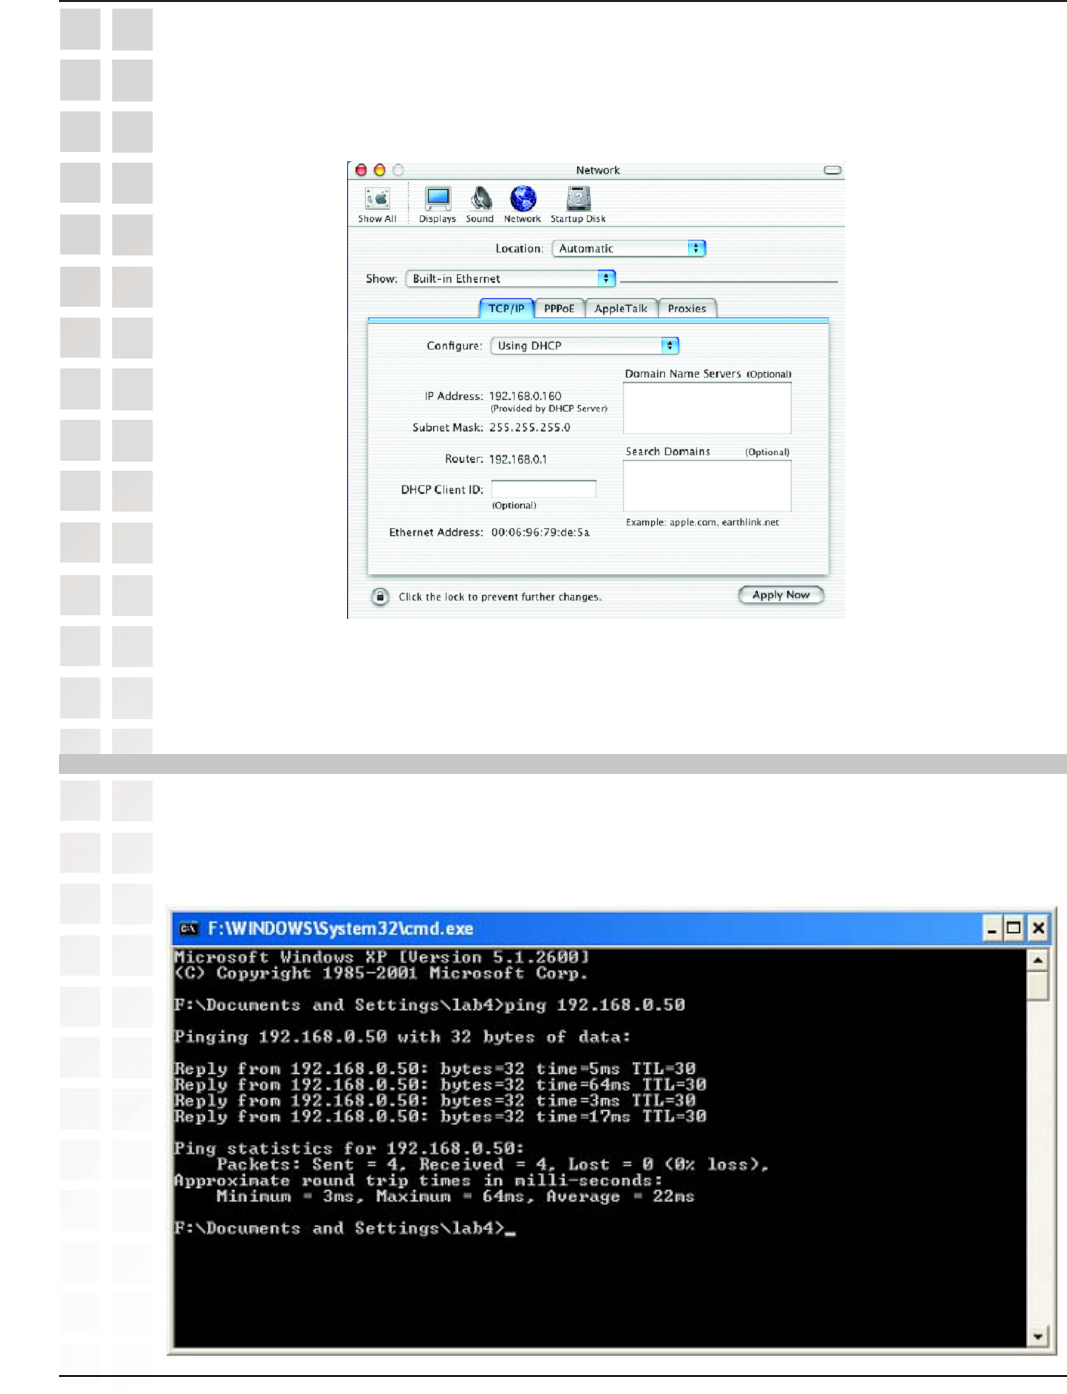The image size is (1067, 1394).
Task: Open the Location dropdown set to Automatic
Action: (629, 248)
